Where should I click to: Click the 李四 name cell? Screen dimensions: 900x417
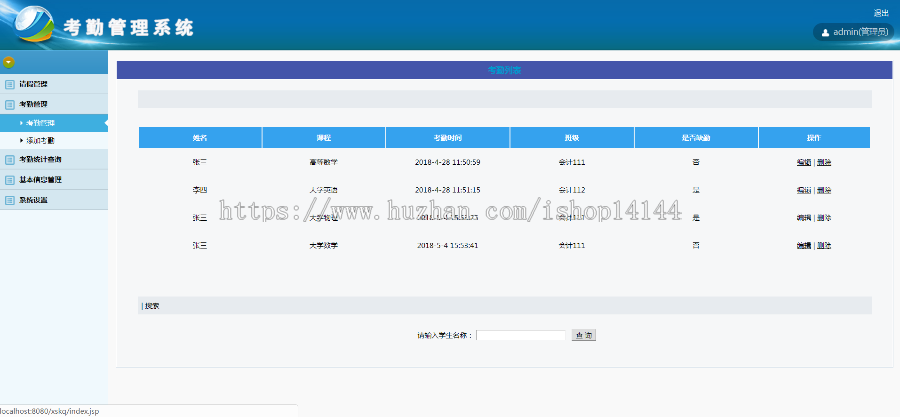(x=200, y=190)
